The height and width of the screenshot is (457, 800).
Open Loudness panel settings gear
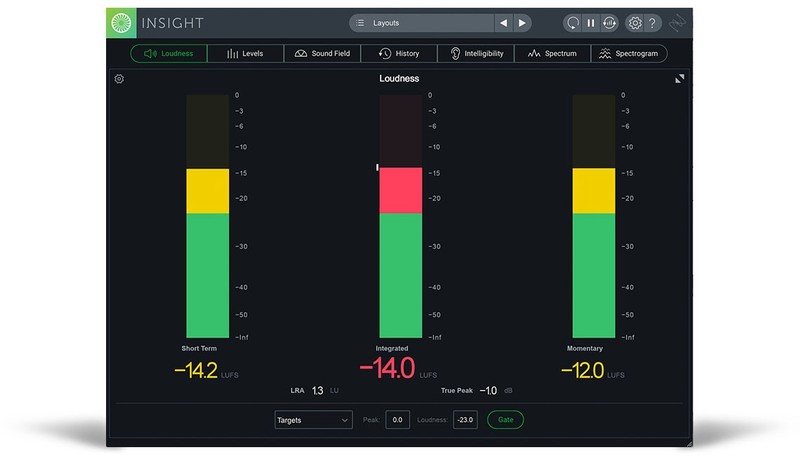pos(119,79)
